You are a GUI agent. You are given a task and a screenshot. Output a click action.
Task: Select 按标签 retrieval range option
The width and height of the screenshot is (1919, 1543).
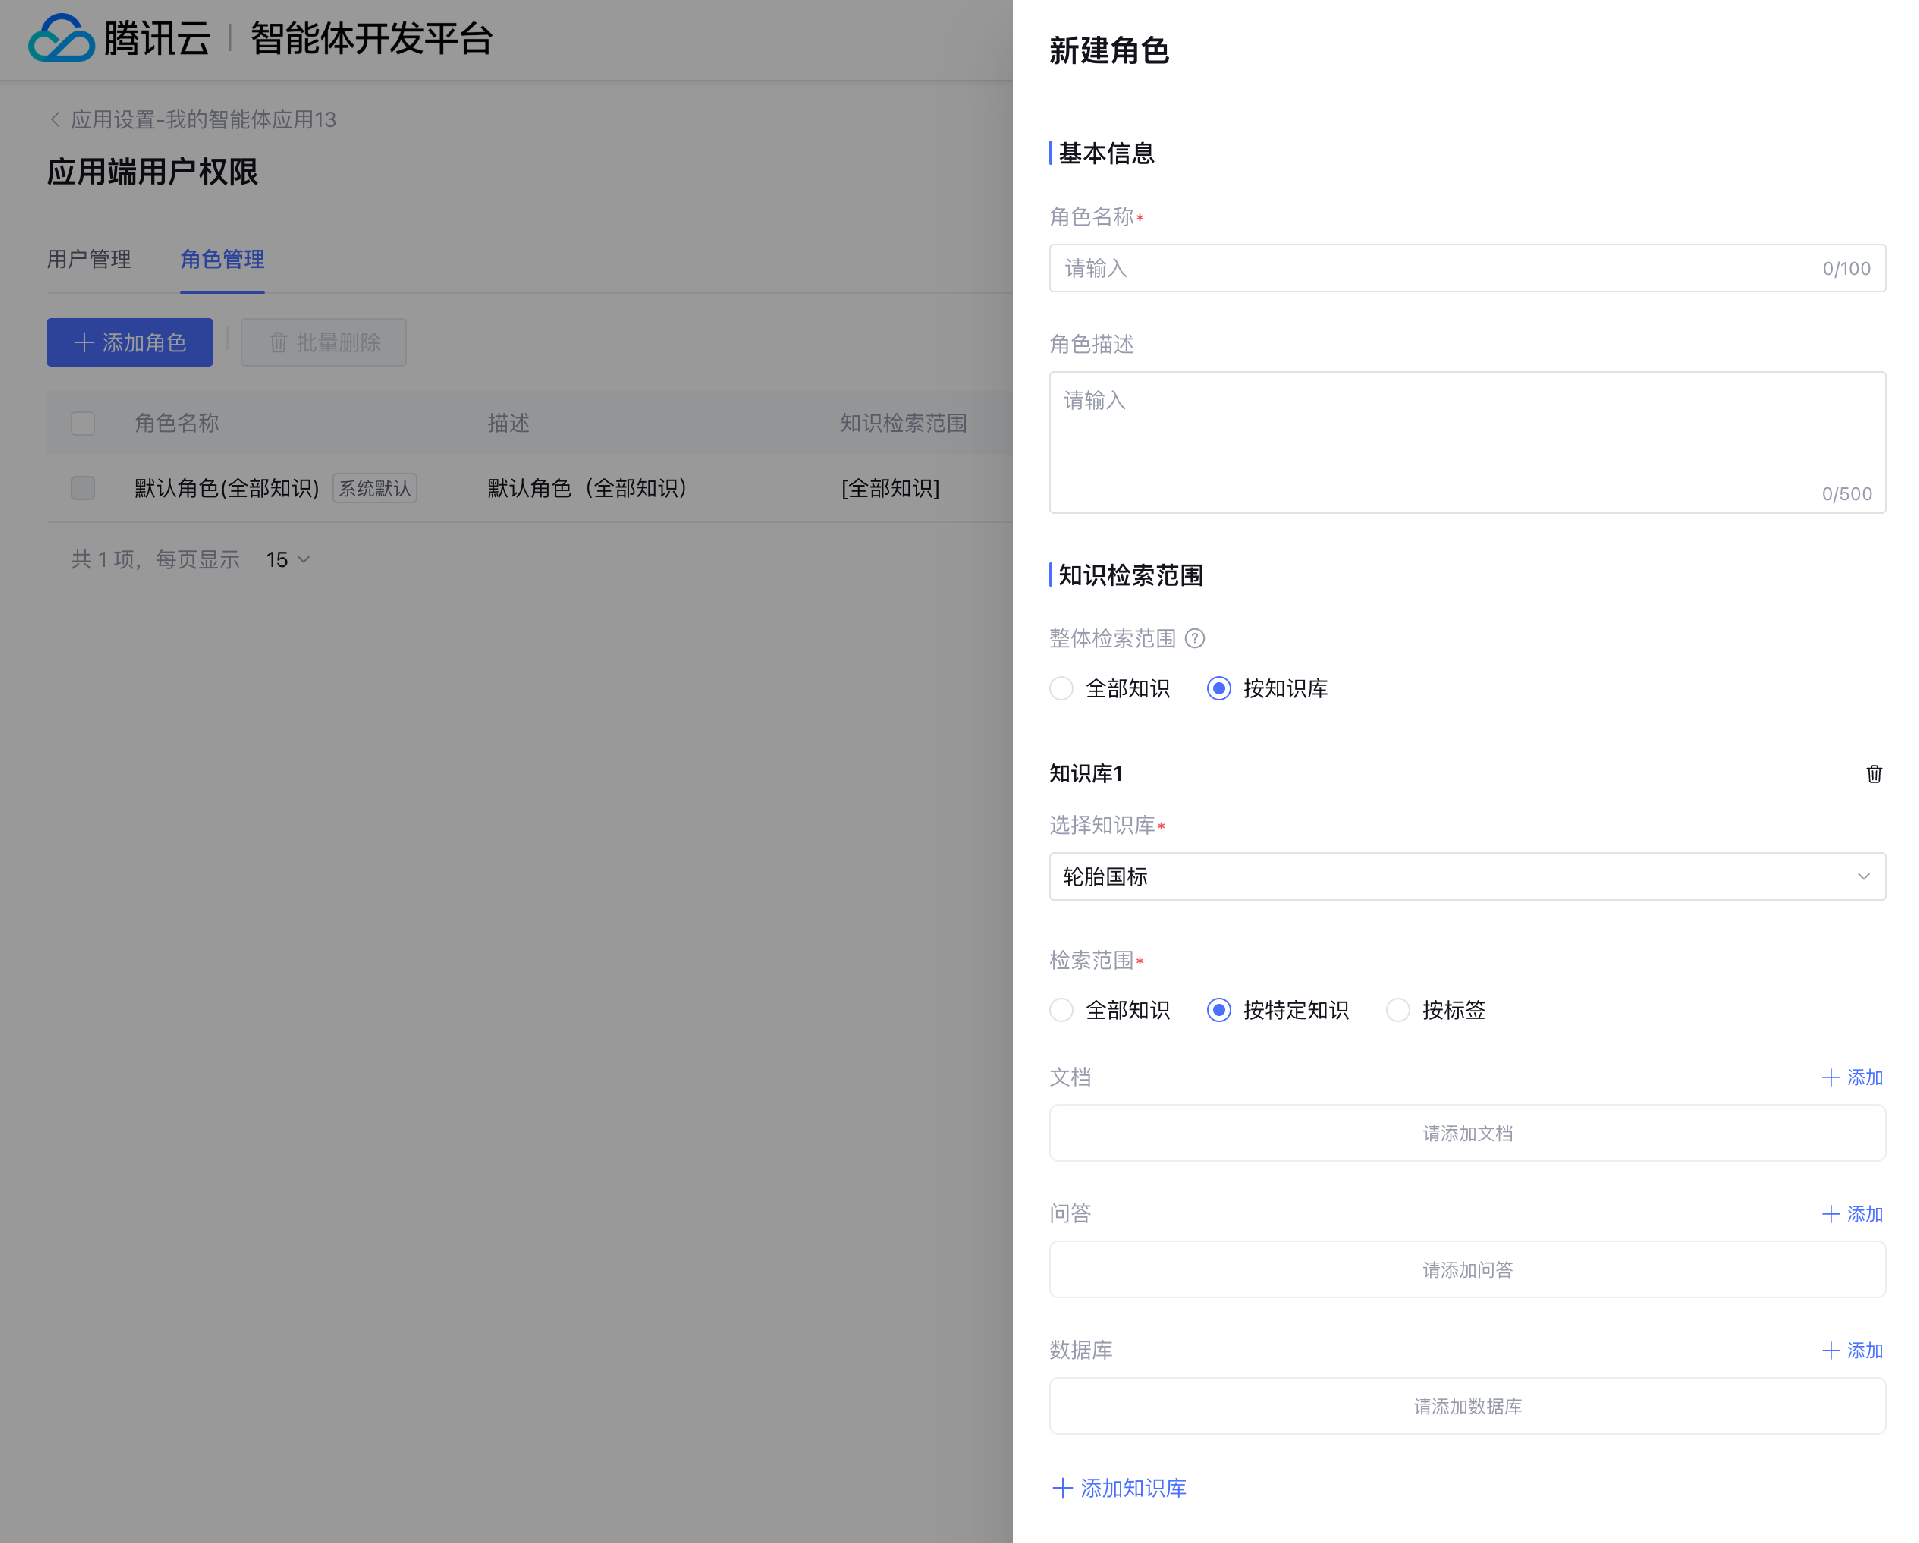[1398, 1011]
